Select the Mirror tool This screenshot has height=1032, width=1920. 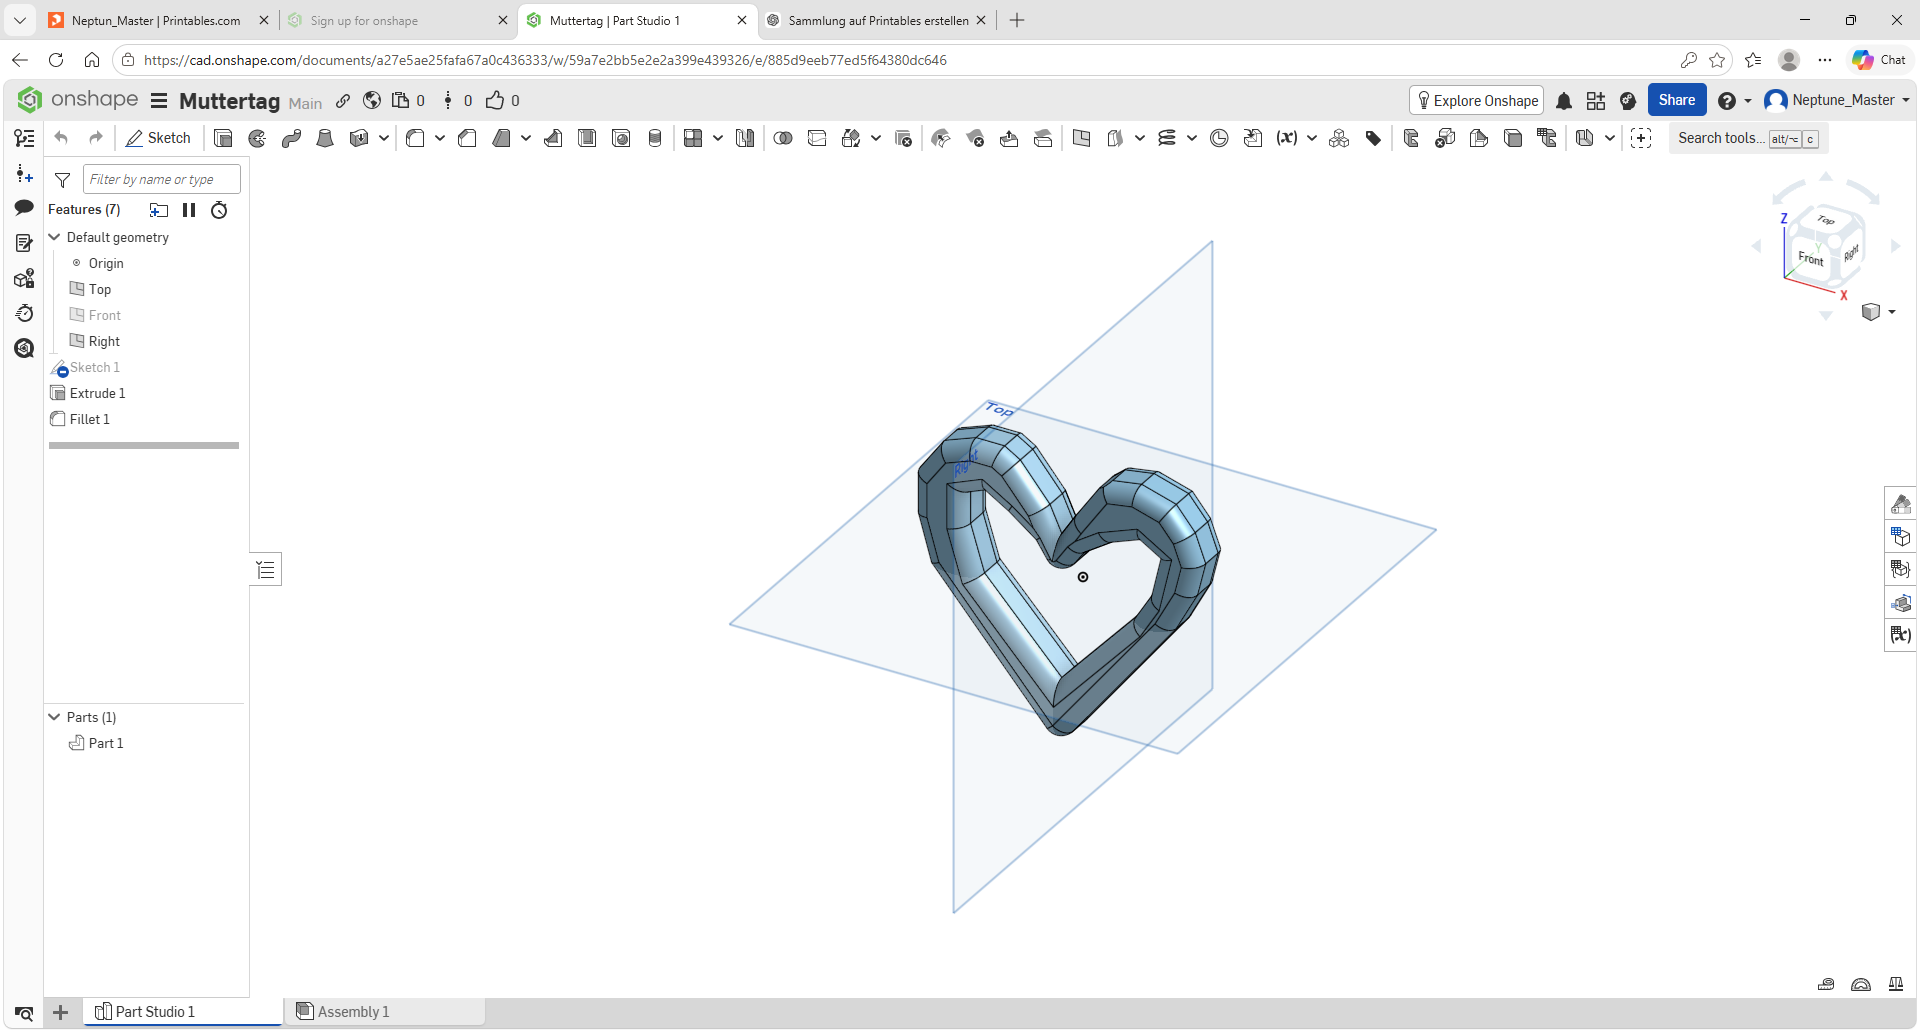click(x=745, y=138)
